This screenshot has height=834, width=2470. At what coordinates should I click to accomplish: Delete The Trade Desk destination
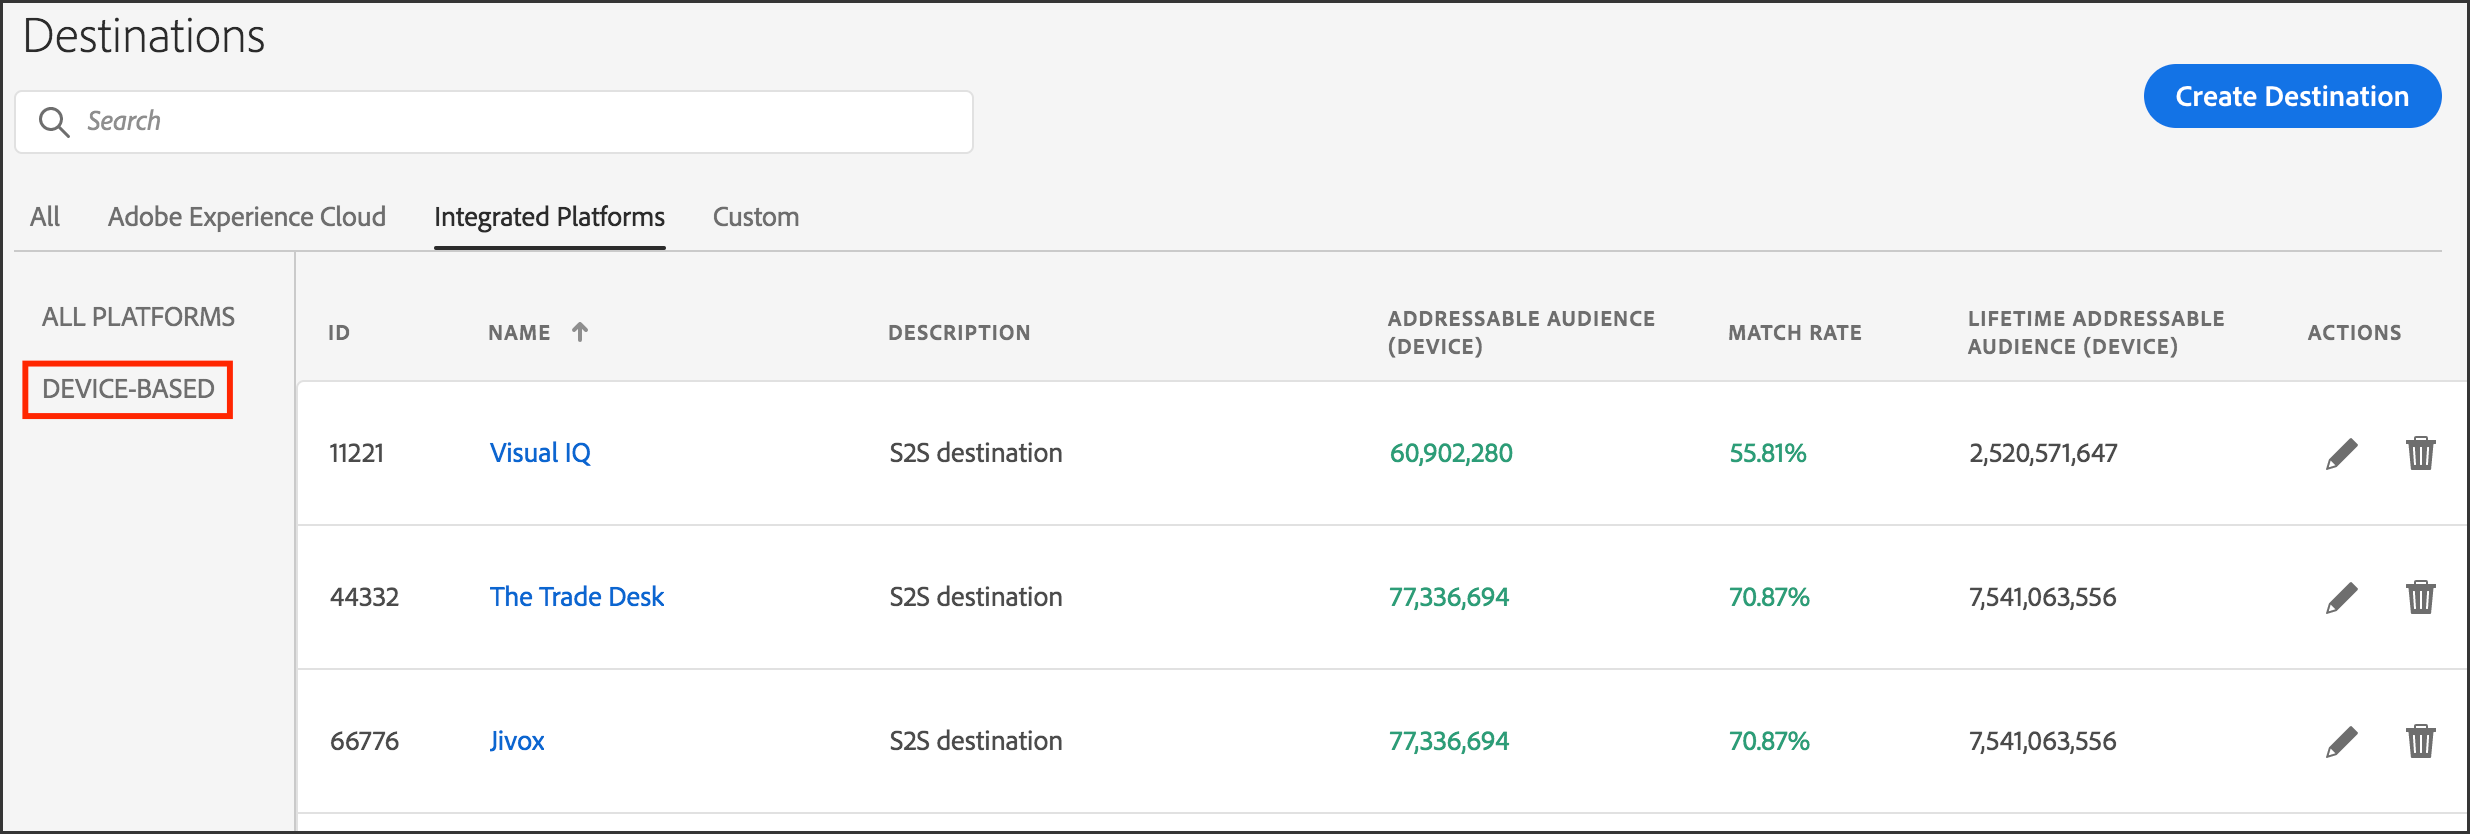click(2420, 598)
